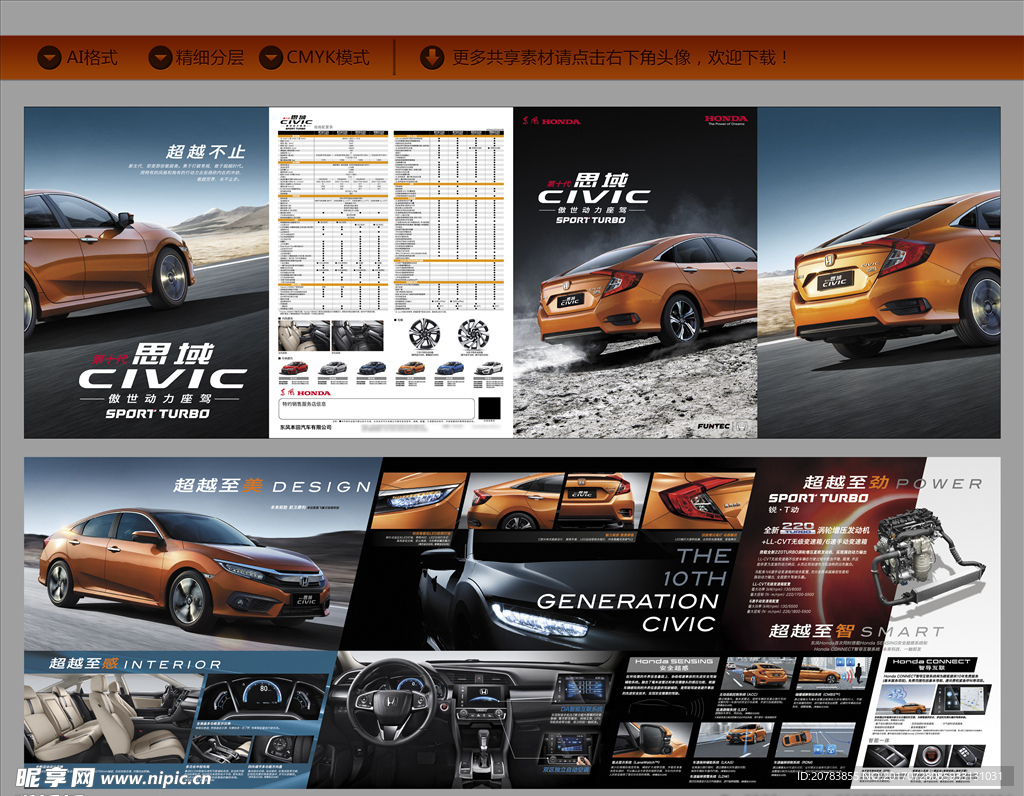Click the 东风本田汽车有限公司 text
Screen dimensions: 1024x796
[306, 428]
